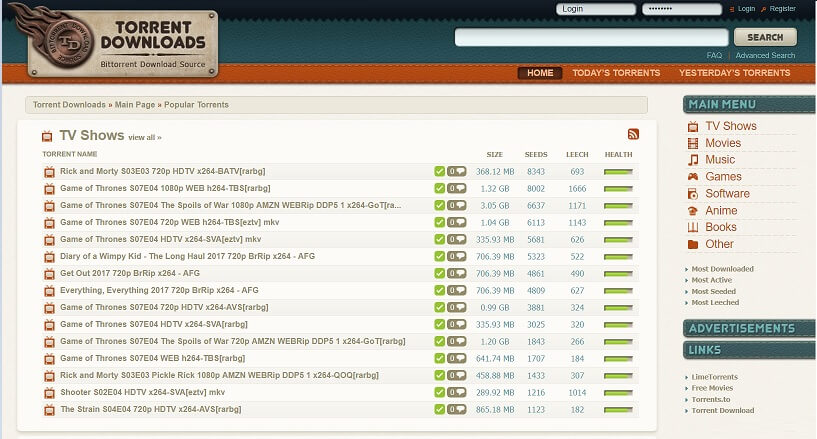Open Torrent Download sidebar link
Image resolution: width=817 pixels, height=439 pixels.
(x=723, y=411)
